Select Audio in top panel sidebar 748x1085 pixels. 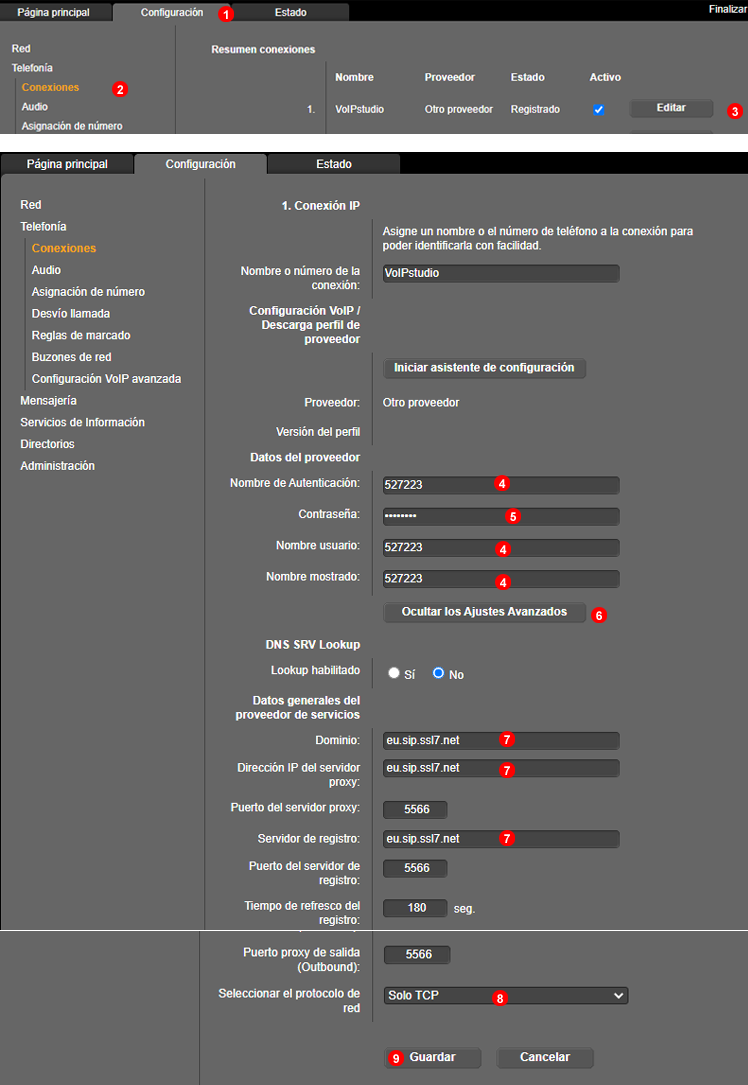pos(35,107)
